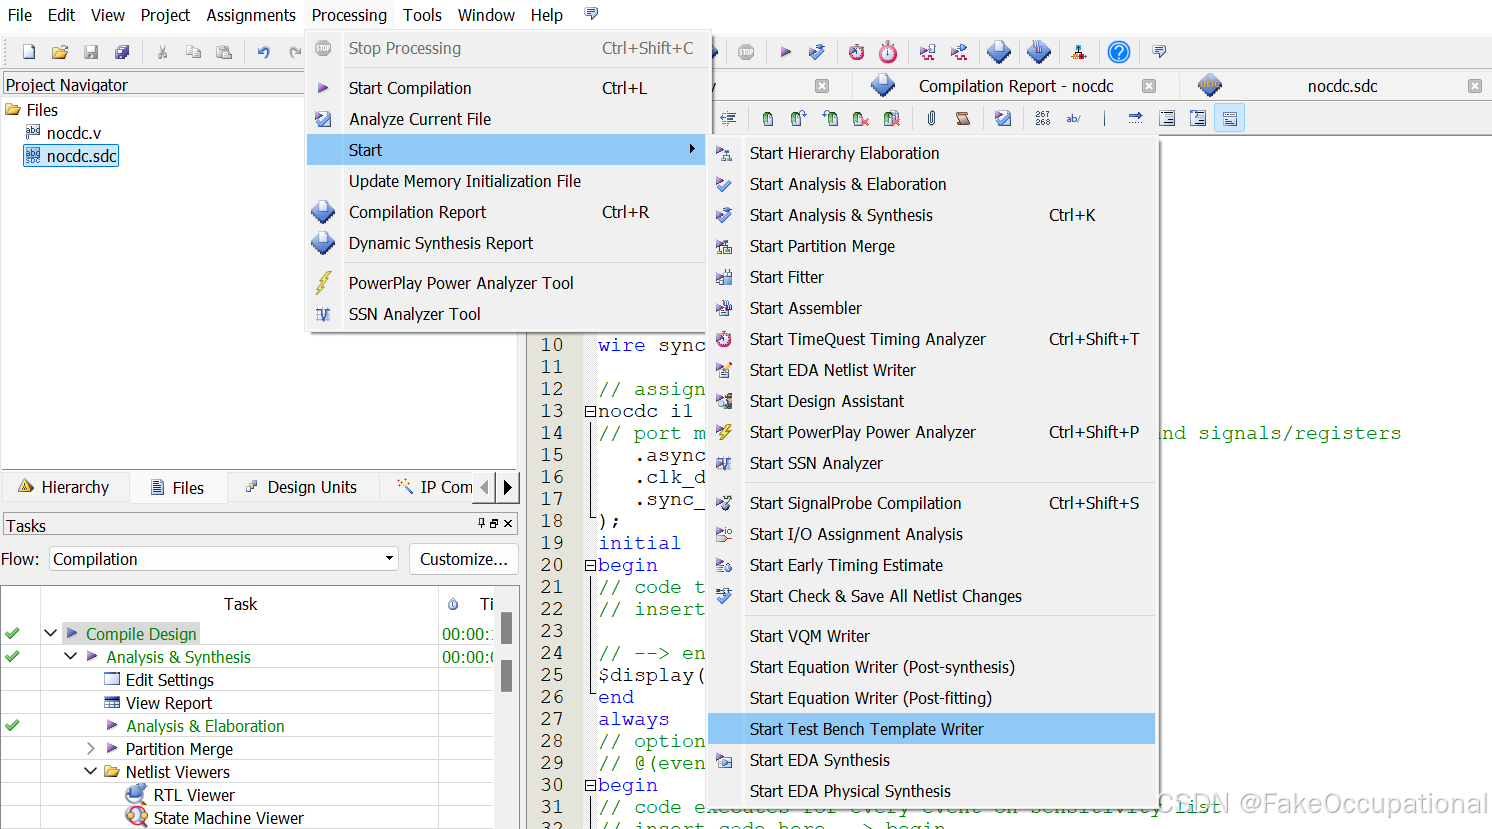This screenshot has height=829, width=1492.
Task: Close the Compilation Report tab
Action: [x=1149, y=86]
